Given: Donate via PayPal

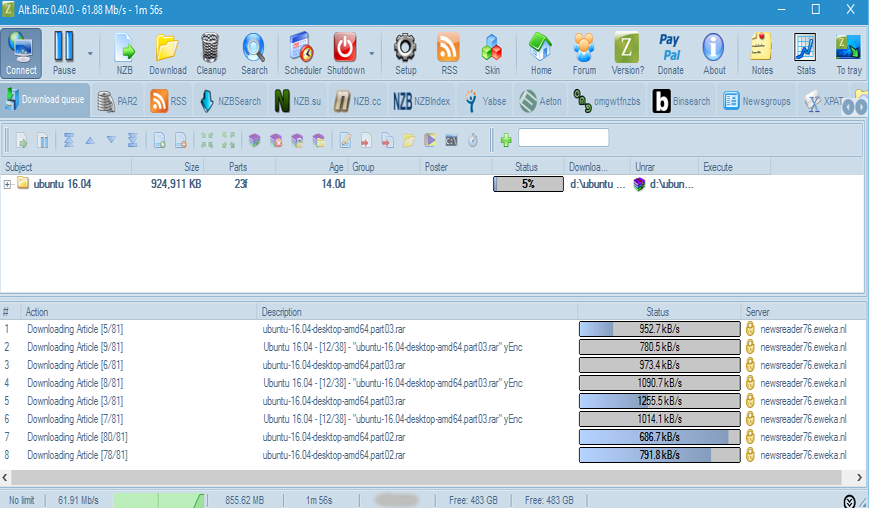Looking at the screenshot, I should (x=671, y=53).
